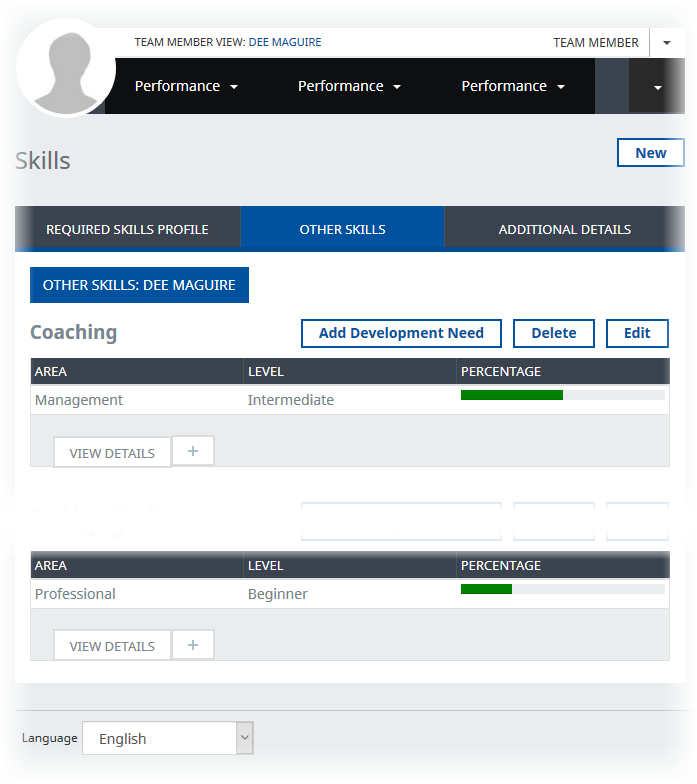This screenshot has width=697, height=784.
Task: Go to the Additional Details tab
Action: coord(564,229)
